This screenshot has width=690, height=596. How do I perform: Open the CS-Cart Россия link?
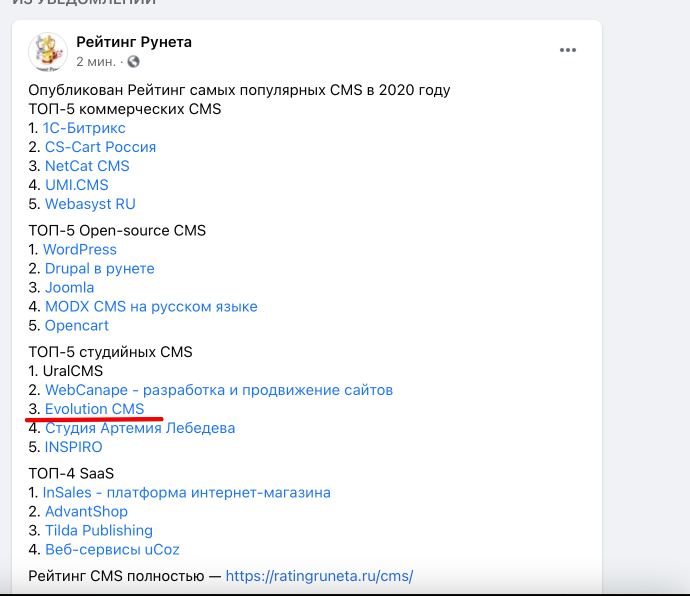100,147
